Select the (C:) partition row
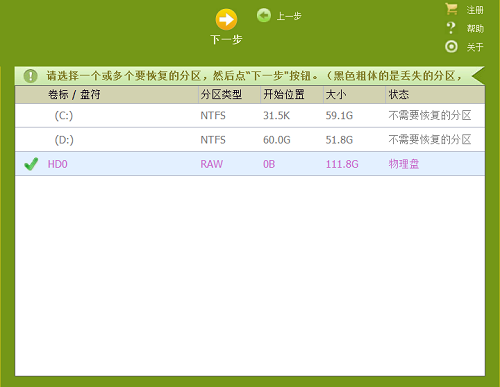500x387 pixels. point(250,116)
